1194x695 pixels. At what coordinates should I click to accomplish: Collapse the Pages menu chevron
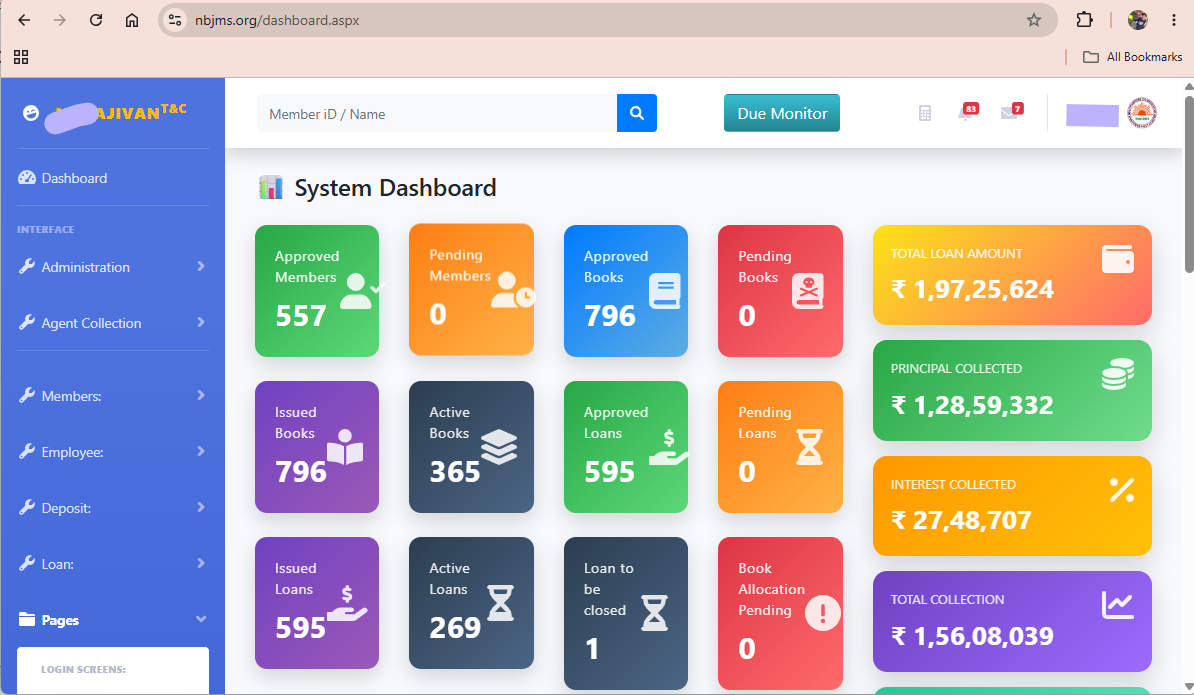coord(201,619)
